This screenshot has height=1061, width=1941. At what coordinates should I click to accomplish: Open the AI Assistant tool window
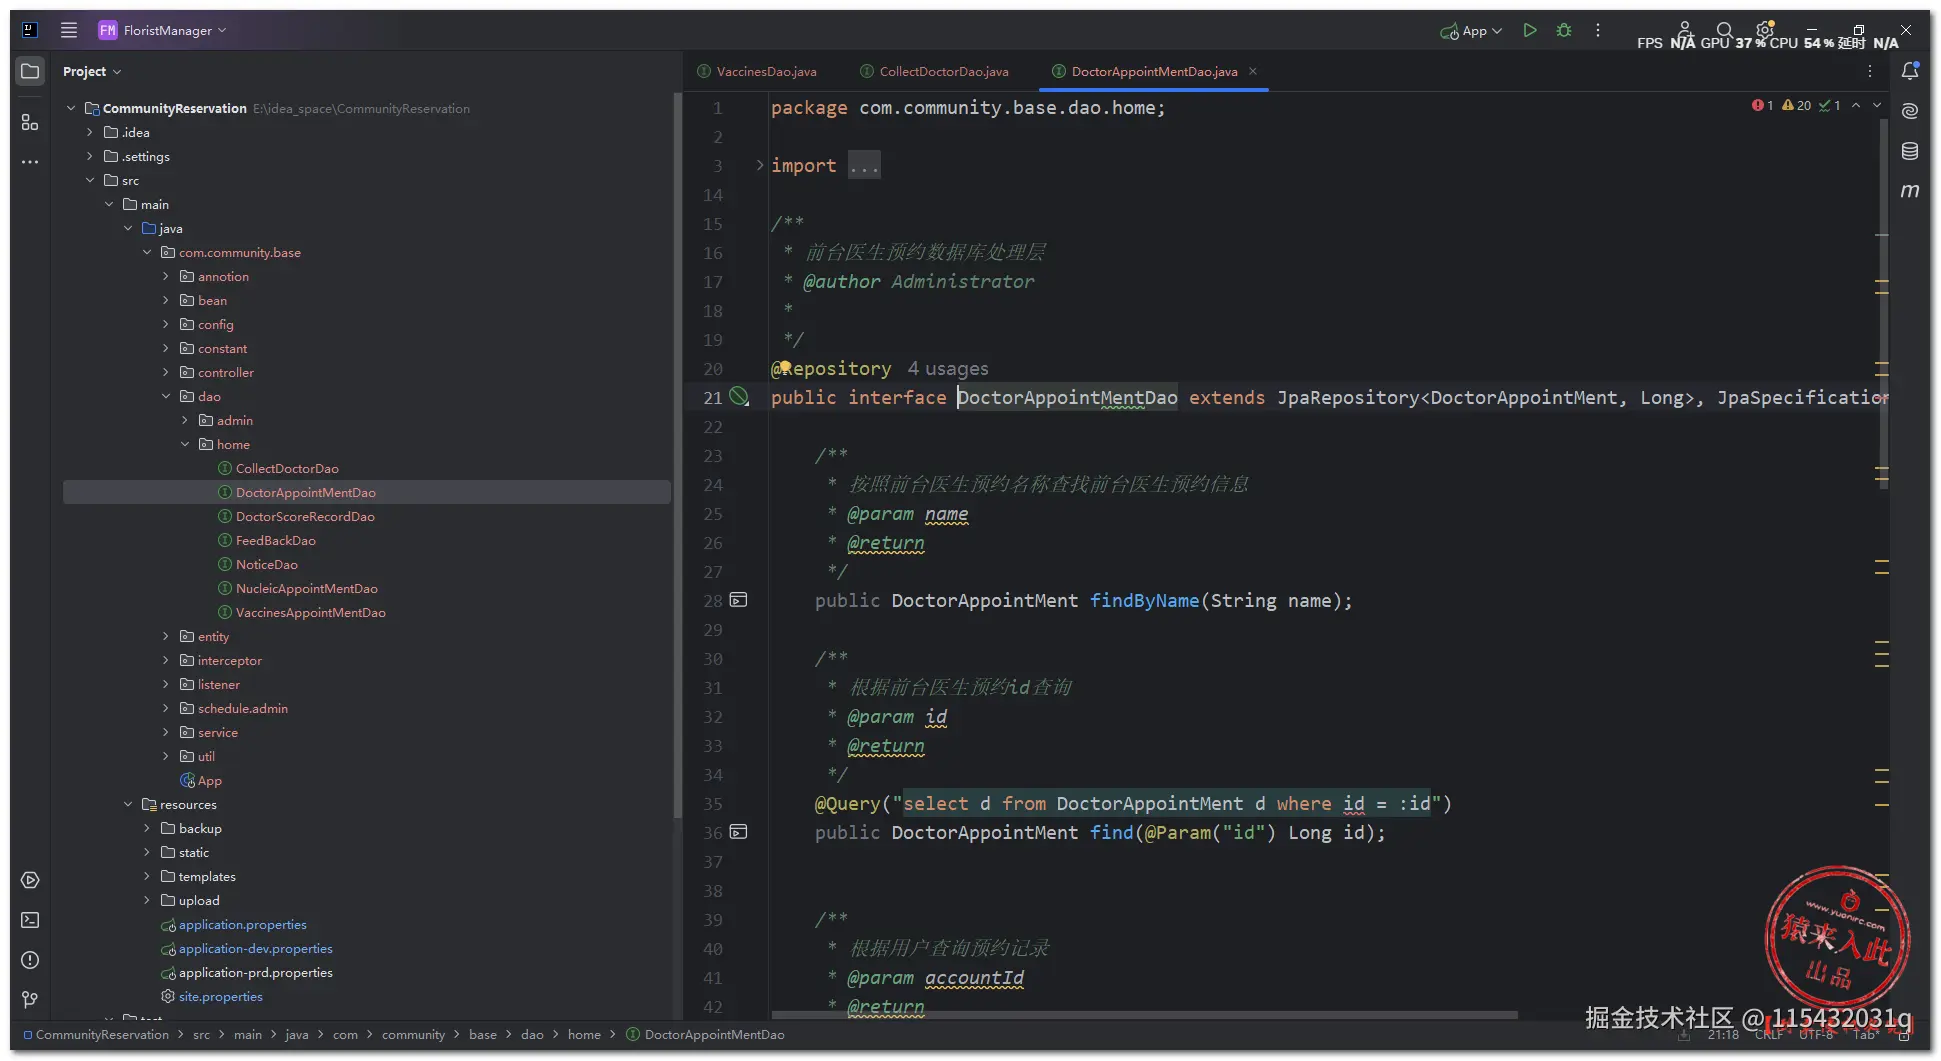point(1910,111)
